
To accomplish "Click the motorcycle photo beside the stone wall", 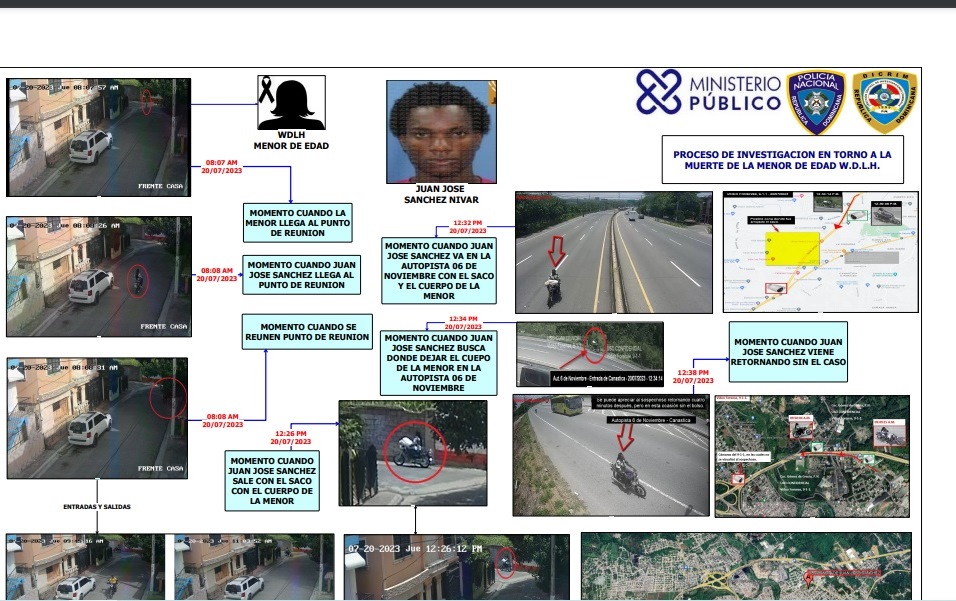I will point(413,453).
